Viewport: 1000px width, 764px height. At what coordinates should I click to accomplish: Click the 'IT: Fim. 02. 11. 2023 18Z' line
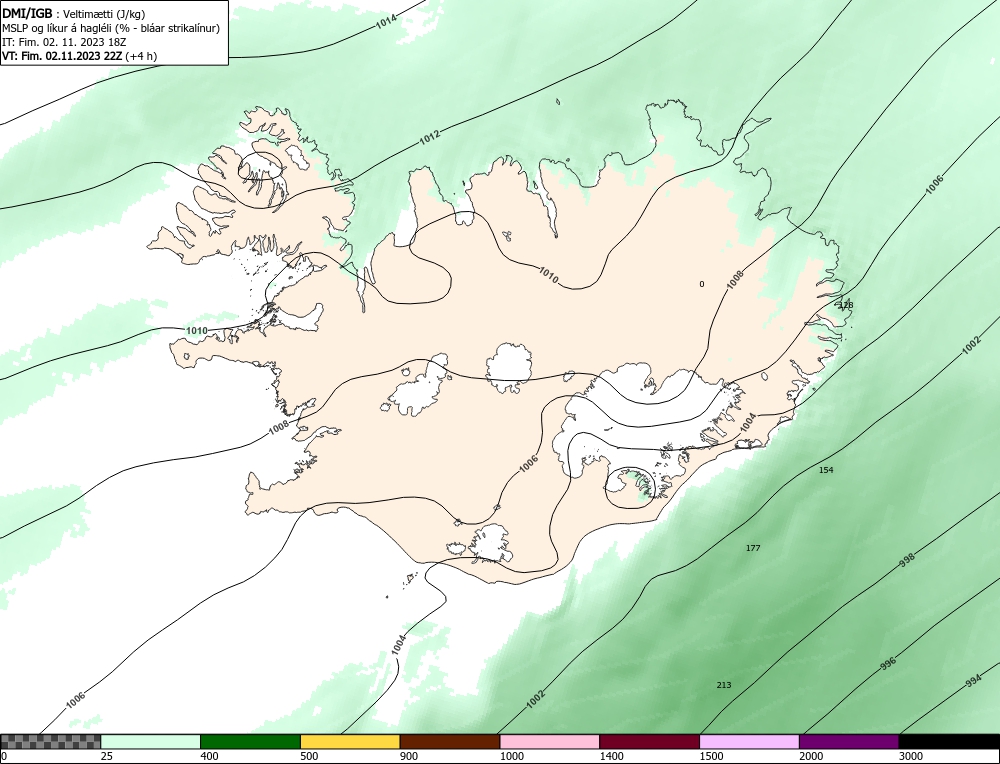(x=64, y=42)
